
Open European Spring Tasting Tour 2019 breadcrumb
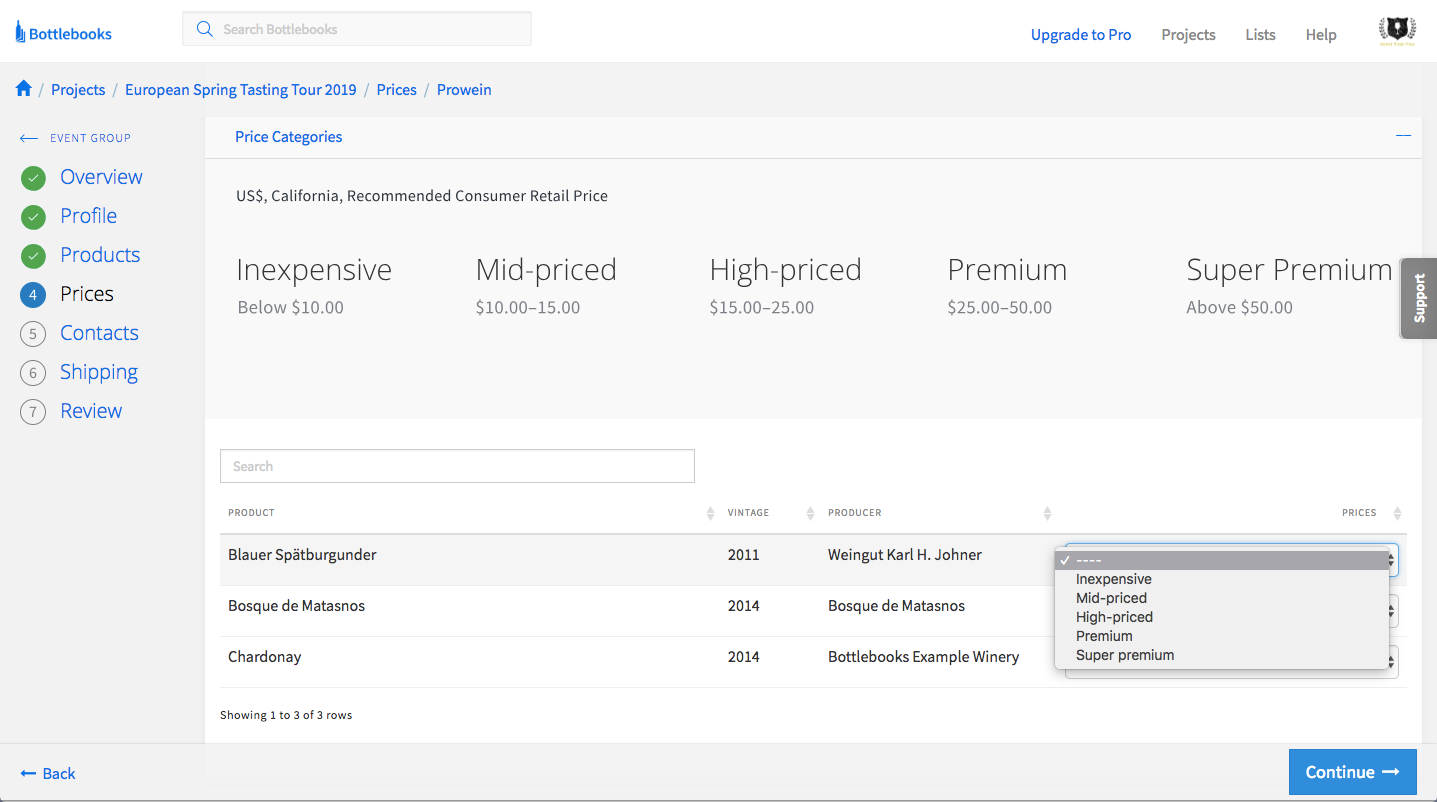click(241, 89)
